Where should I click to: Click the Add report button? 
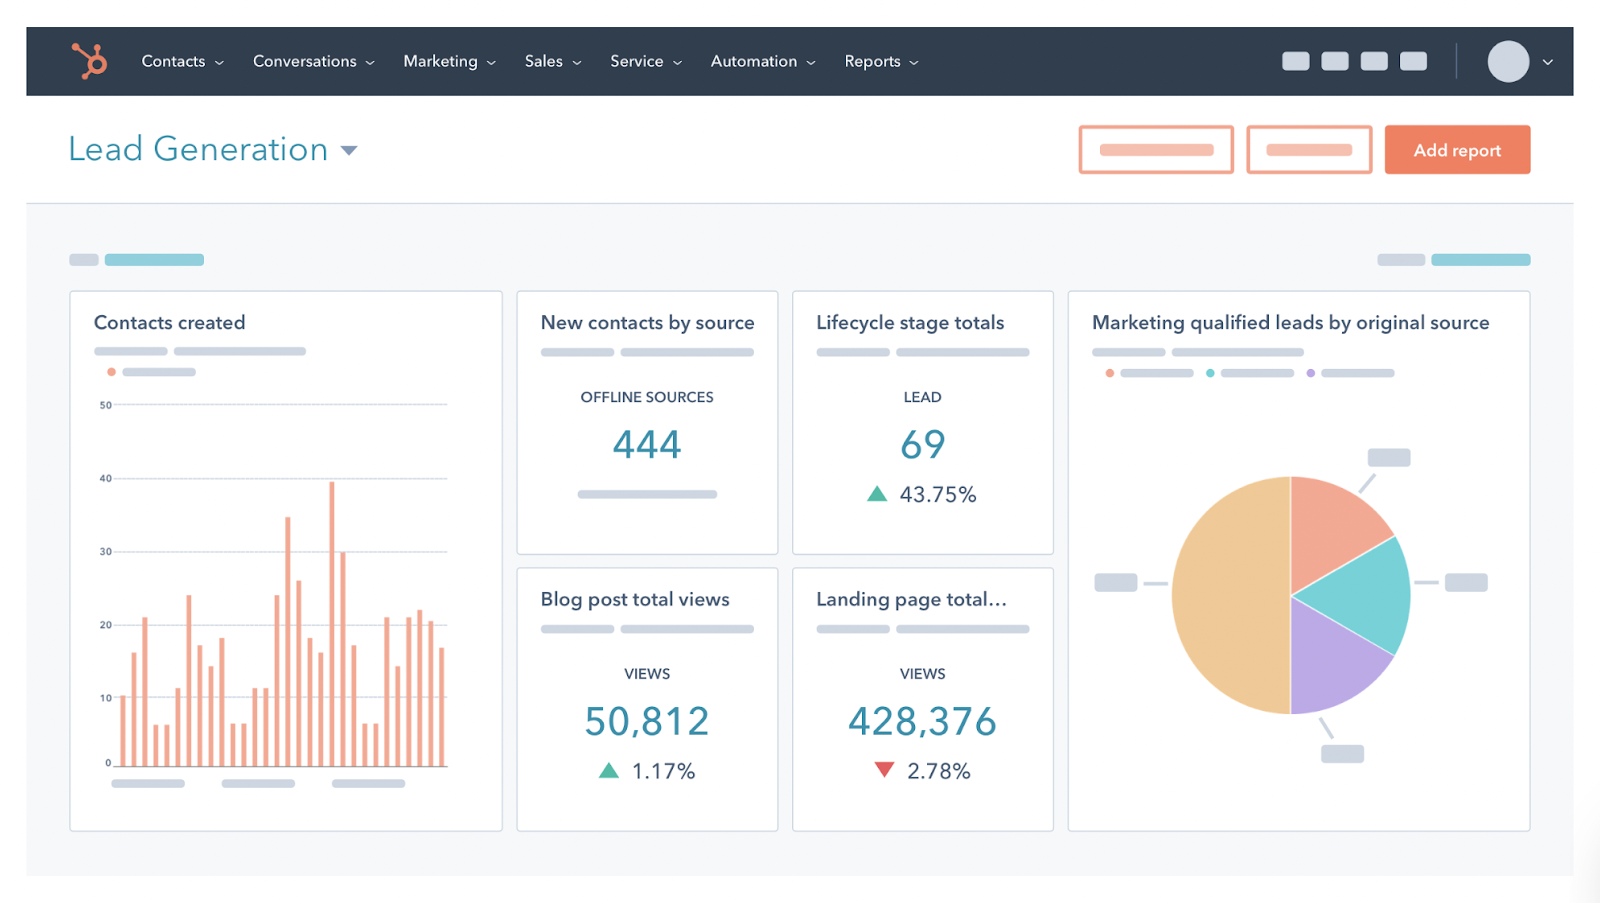tap(1457, 150)
